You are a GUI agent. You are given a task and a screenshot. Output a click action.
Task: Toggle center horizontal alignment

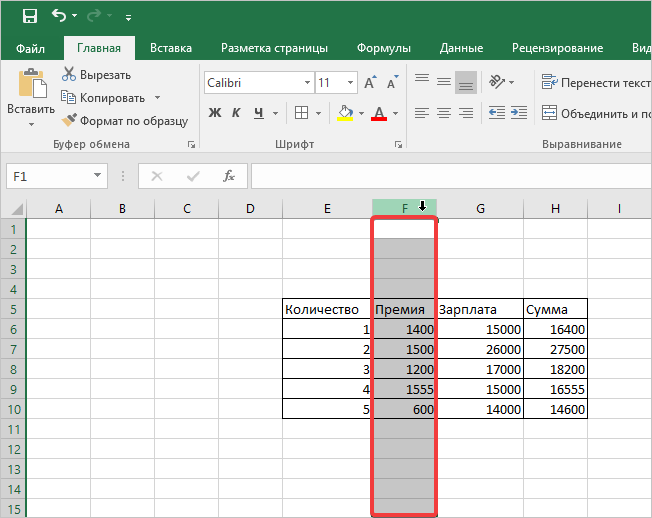443,113
